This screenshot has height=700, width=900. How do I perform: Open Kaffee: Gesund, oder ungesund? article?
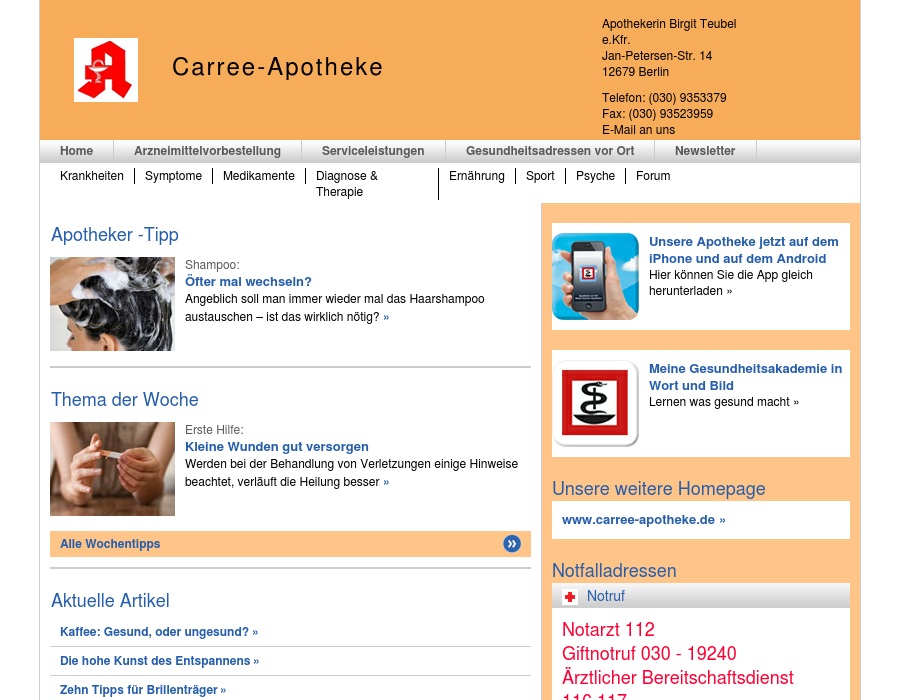158,632
